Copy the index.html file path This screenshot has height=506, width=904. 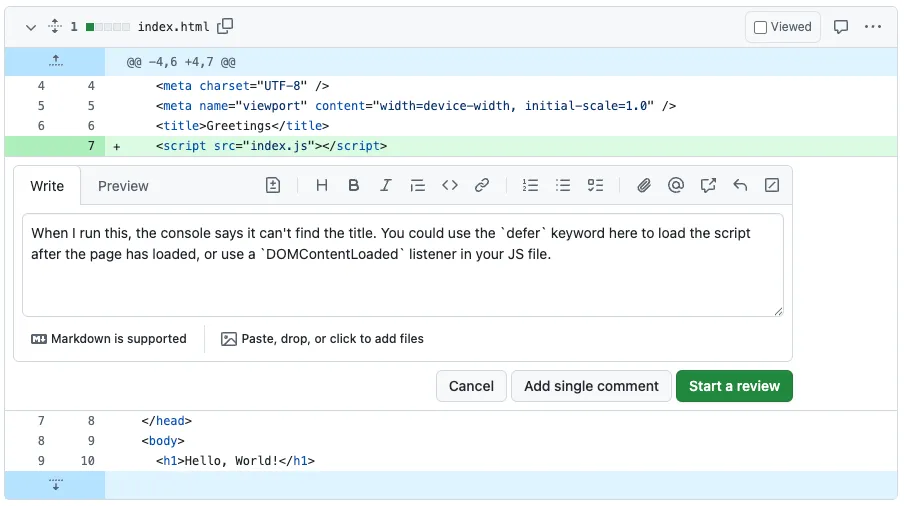click(x=225, y=27)
